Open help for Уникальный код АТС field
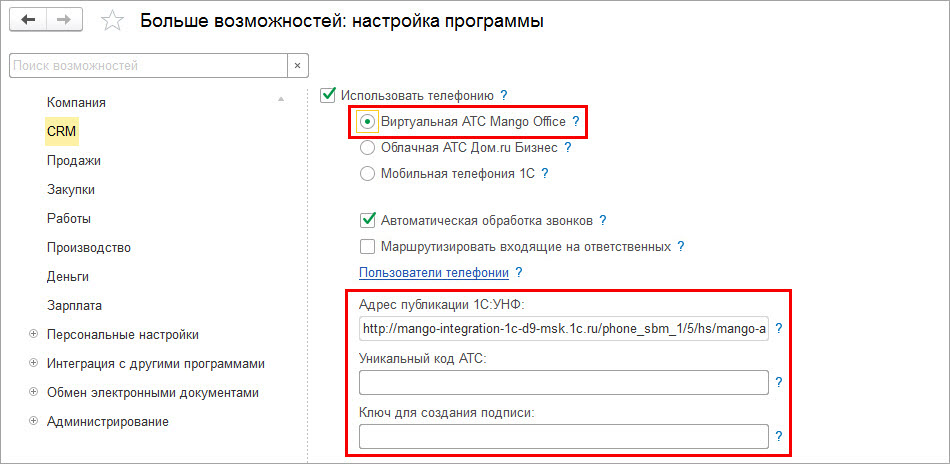The image size is (950, 464). (x=778, y=382)
